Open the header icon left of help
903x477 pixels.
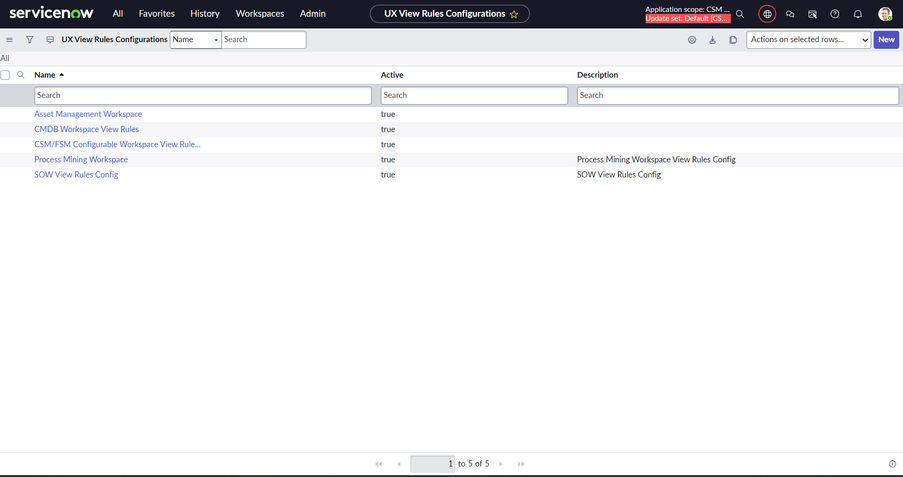pos(813,14)
